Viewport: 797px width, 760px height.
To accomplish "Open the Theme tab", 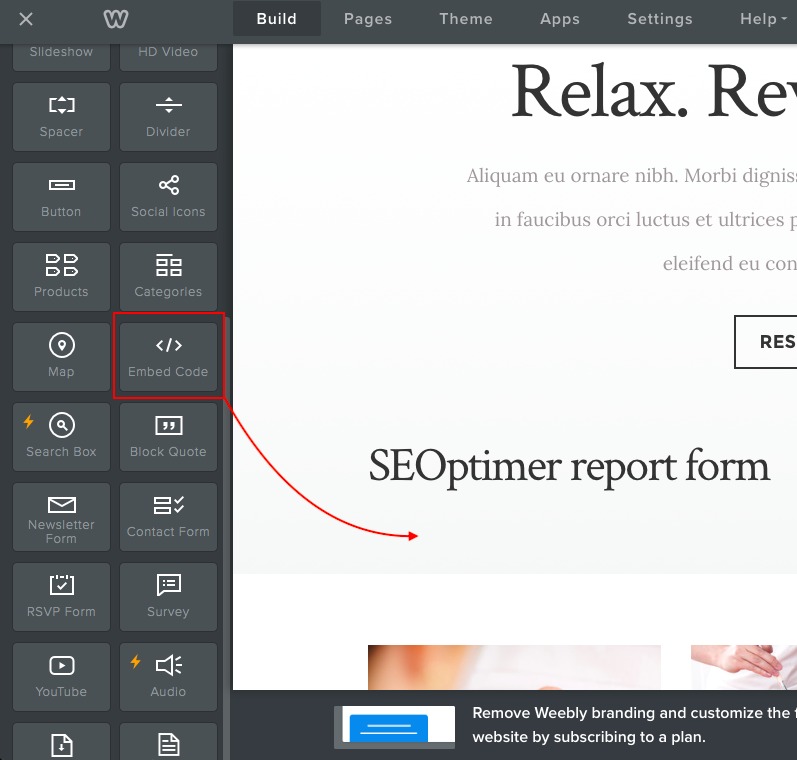I will point(466,19).
